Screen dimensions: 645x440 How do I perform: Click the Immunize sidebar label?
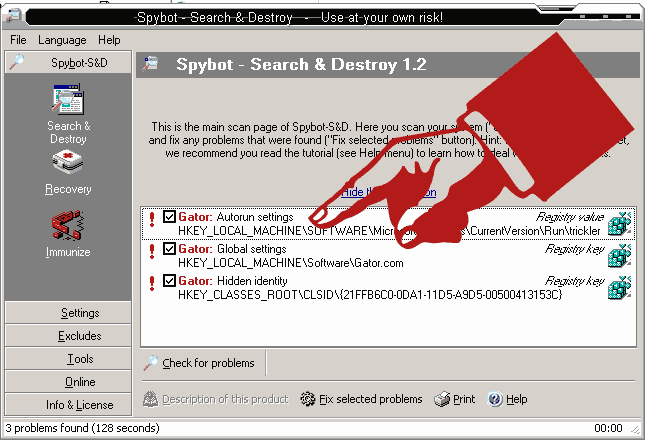pos(68,252)
